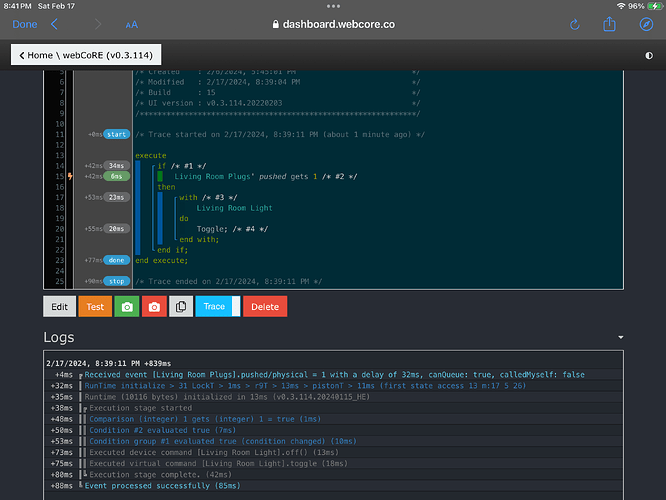Viewport: 666px width, 500px height.
Task: Open in Safari using compass icon
Action: (646, 24)
